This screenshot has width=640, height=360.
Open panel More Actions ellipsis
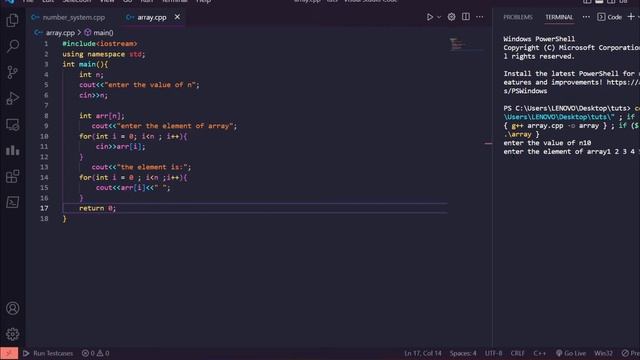pos(586,17)
